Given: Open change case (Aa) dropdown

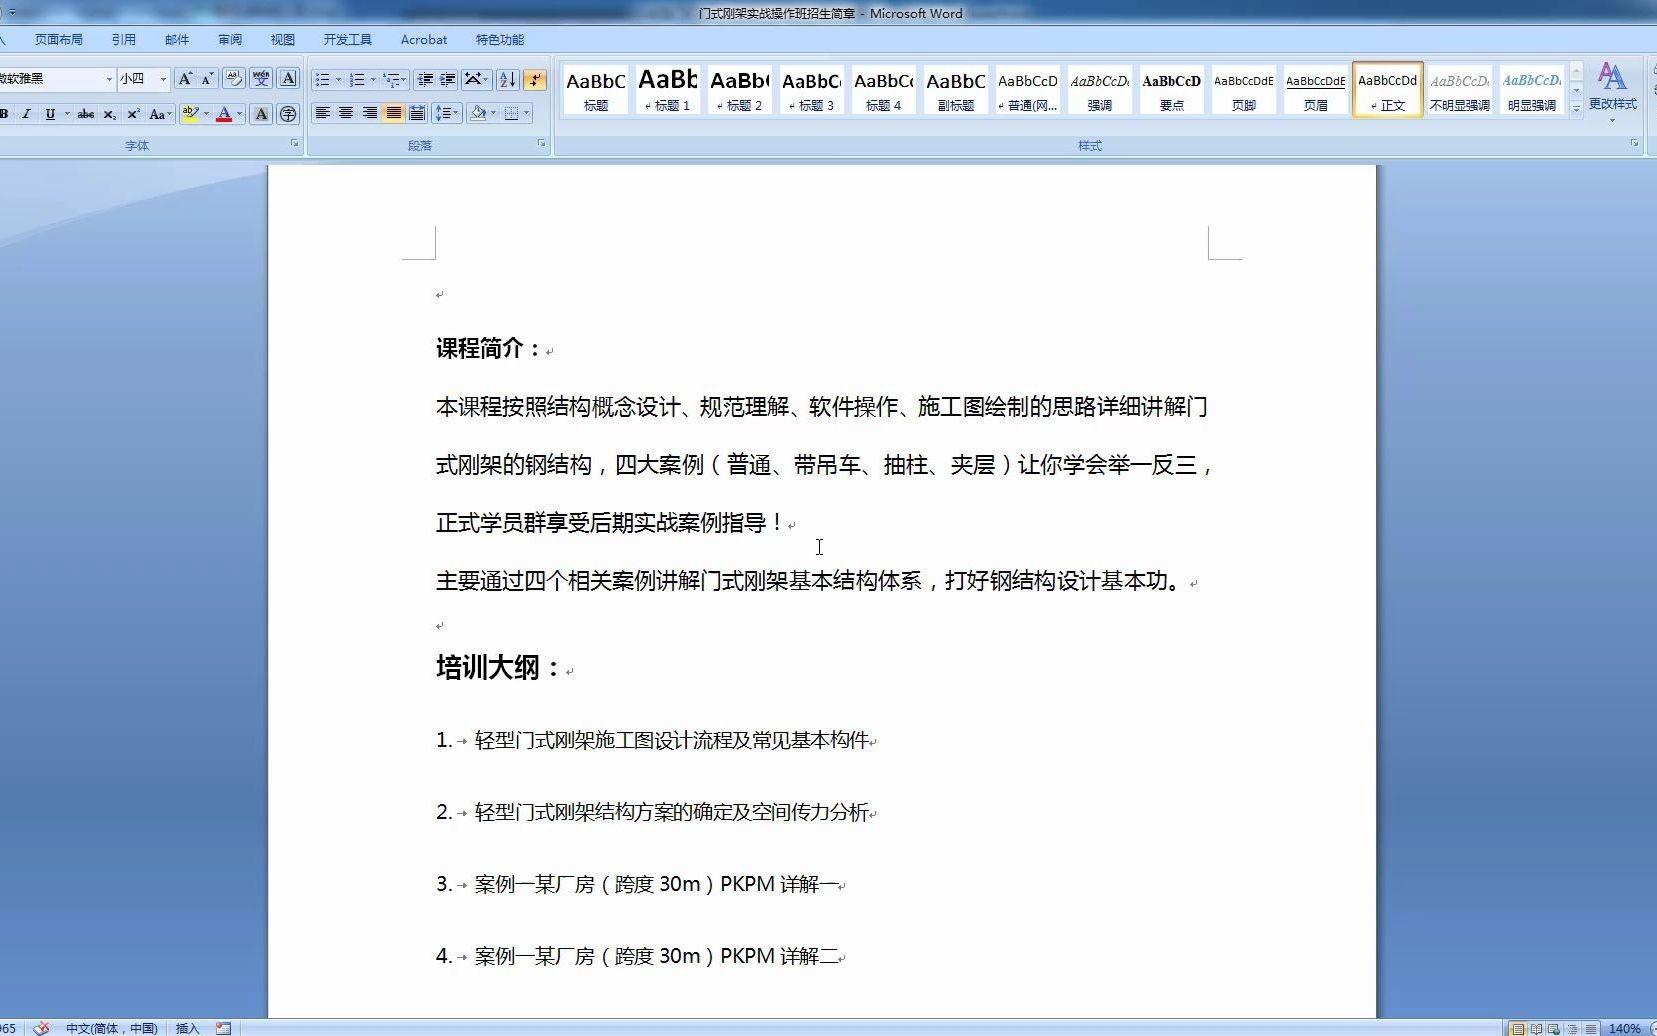Looking at the screenshot, I should click(x=160, y=114).
